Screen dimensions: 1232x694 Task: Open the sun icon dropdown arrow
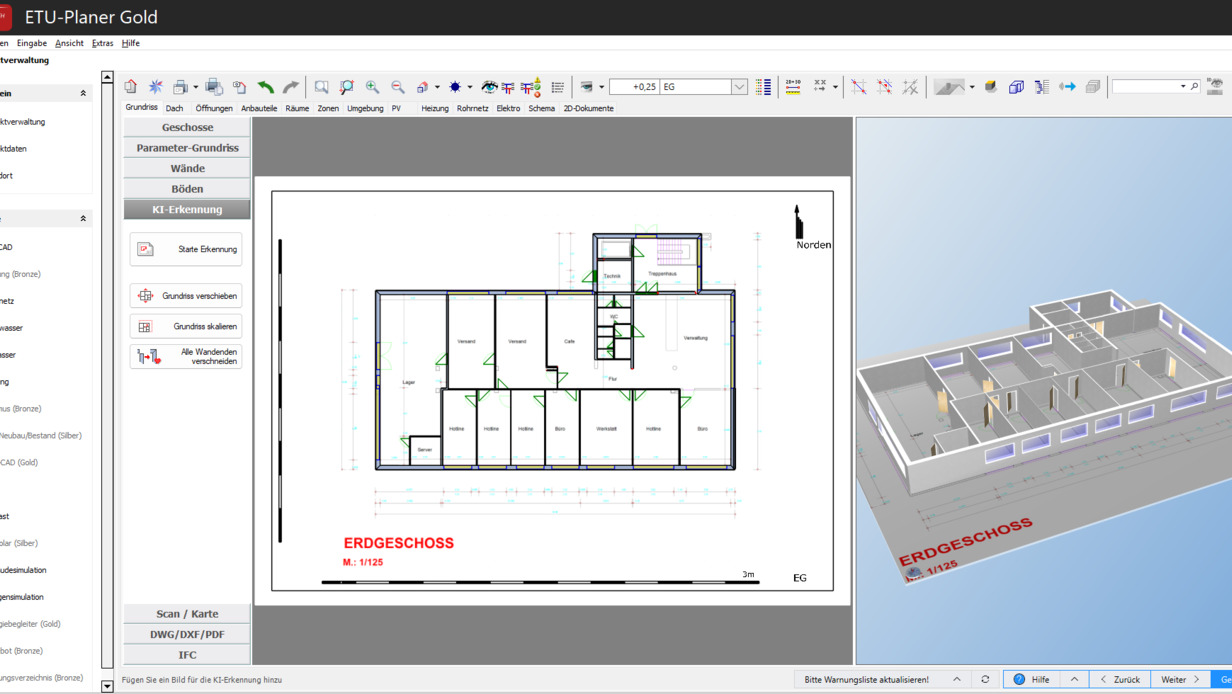[469, 87]
